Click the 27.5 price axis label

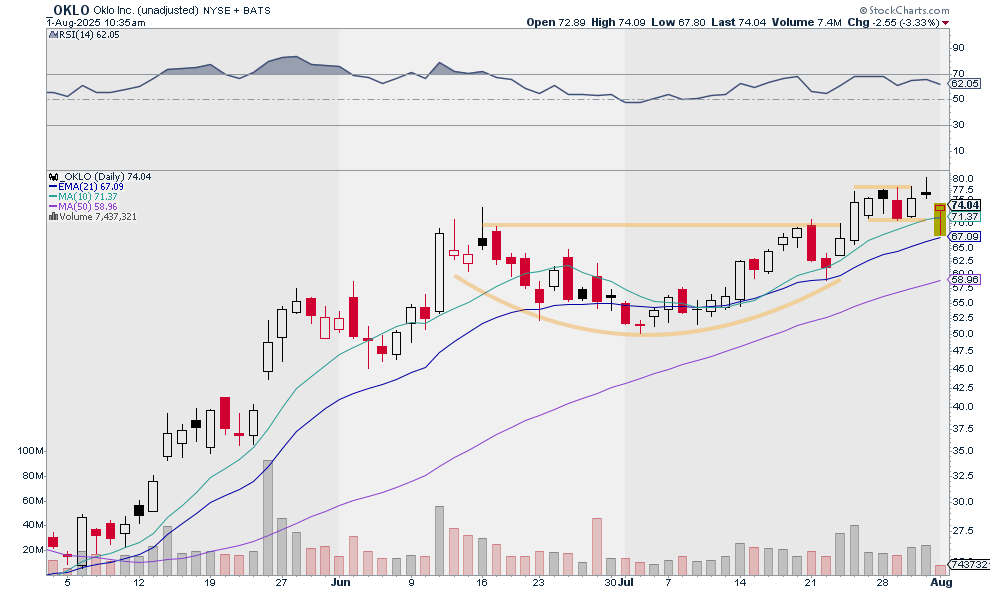pyautogui.click(x=963, y=531)
